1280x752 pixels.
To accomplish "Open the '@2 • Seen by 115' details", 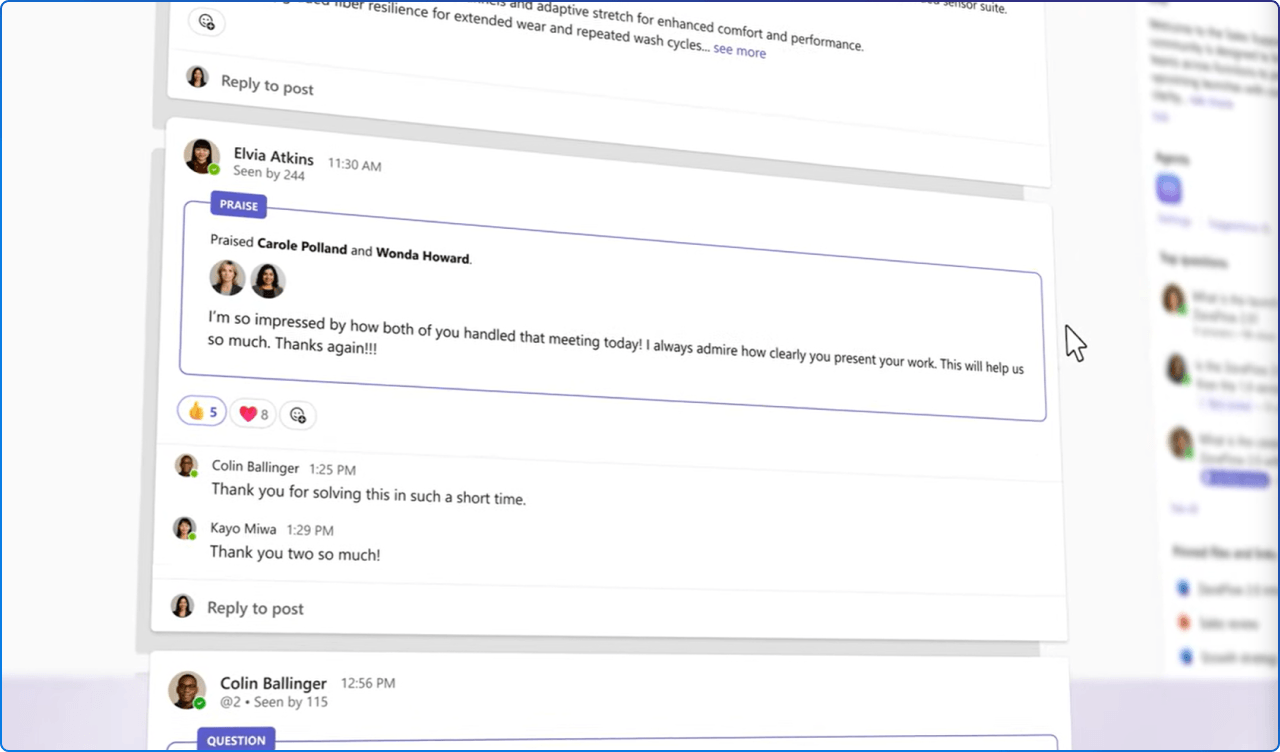I will point(274,702).
